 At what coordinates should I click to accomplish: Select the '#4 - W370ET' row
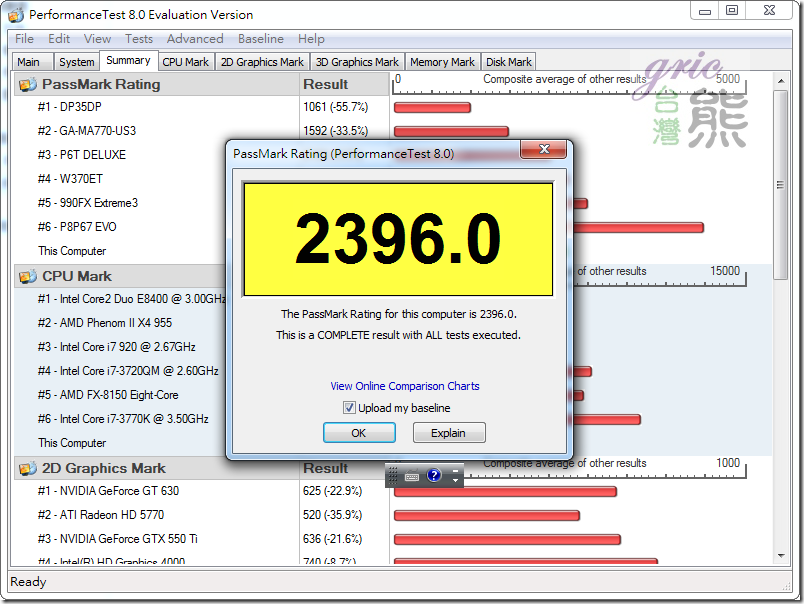tap(70, 179)
